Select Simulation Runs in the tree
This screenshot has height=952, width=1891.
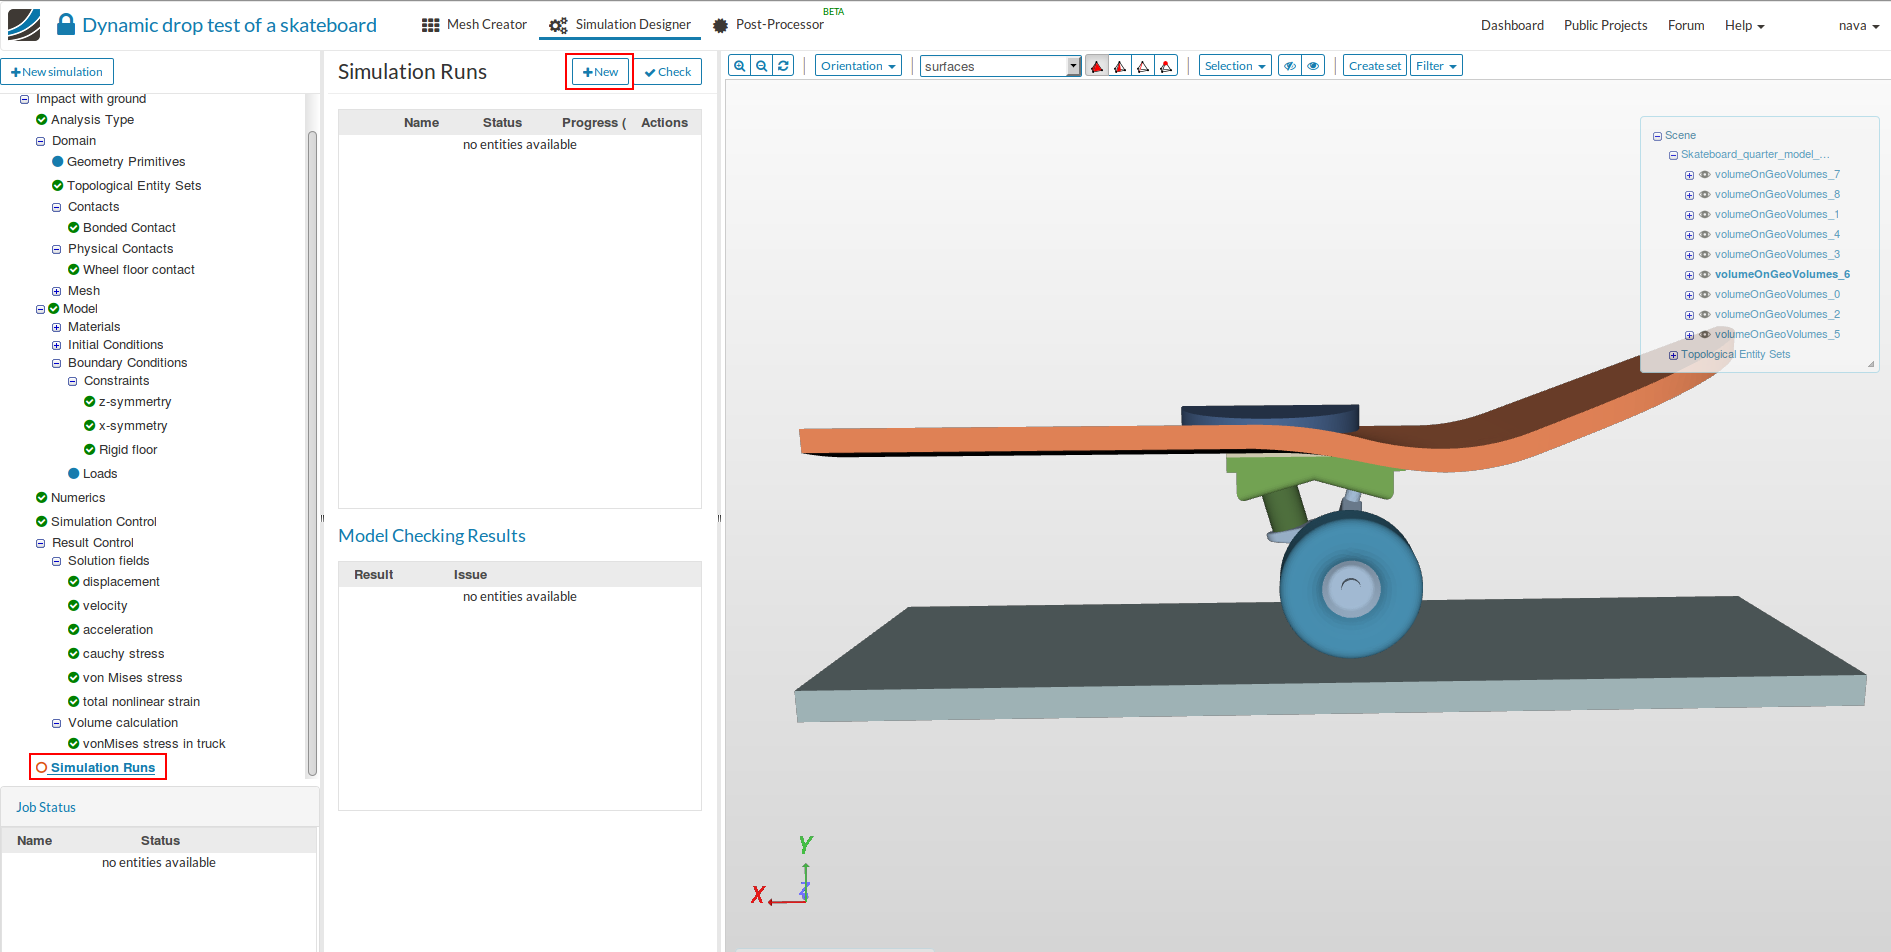[103, 768]
